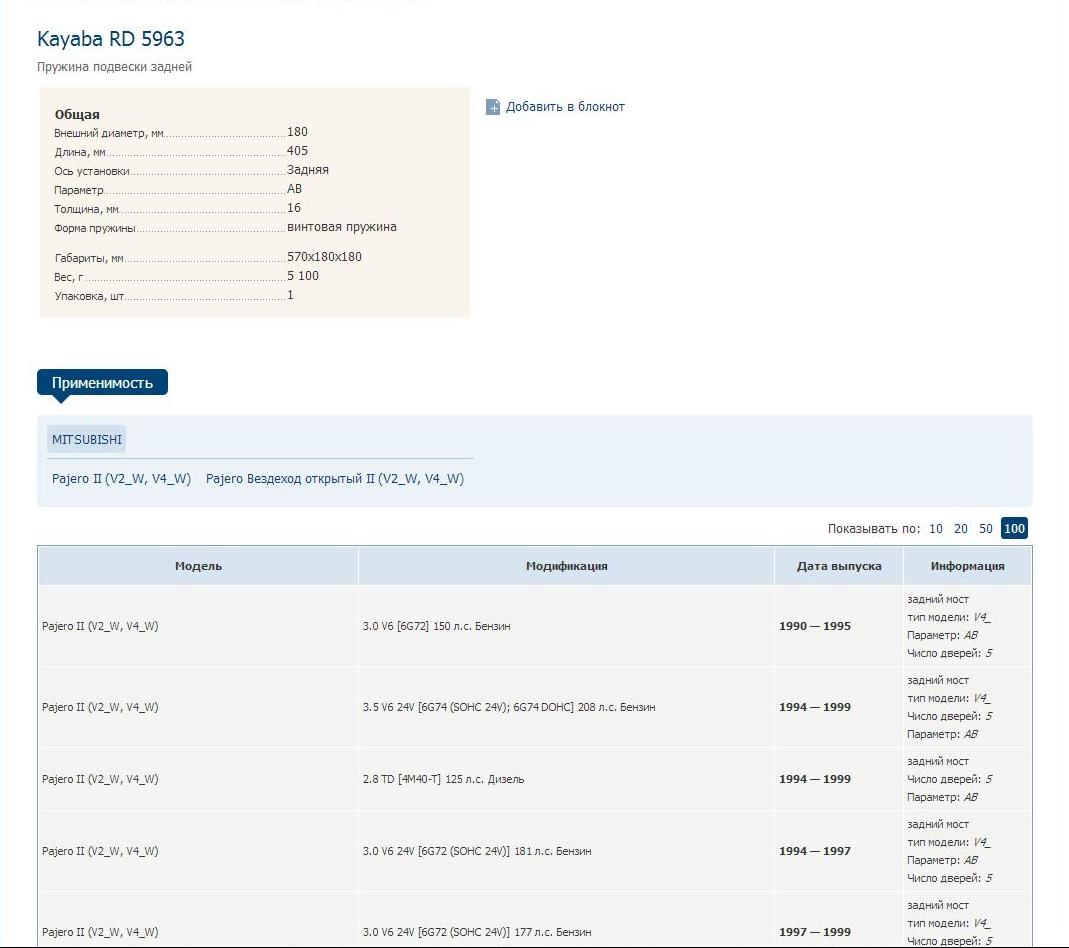Show 50 rows per page
The image size is (1069, 948).
coord(985,529)
